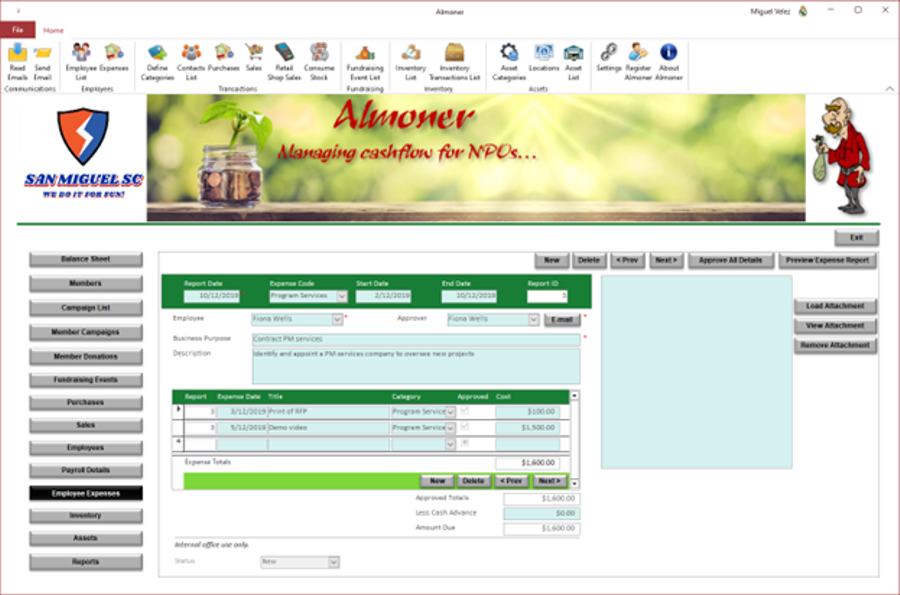This screenshot has height=595, width=900.
Task: Open the Send Email ribbon icon
Action: click(42, 62)
